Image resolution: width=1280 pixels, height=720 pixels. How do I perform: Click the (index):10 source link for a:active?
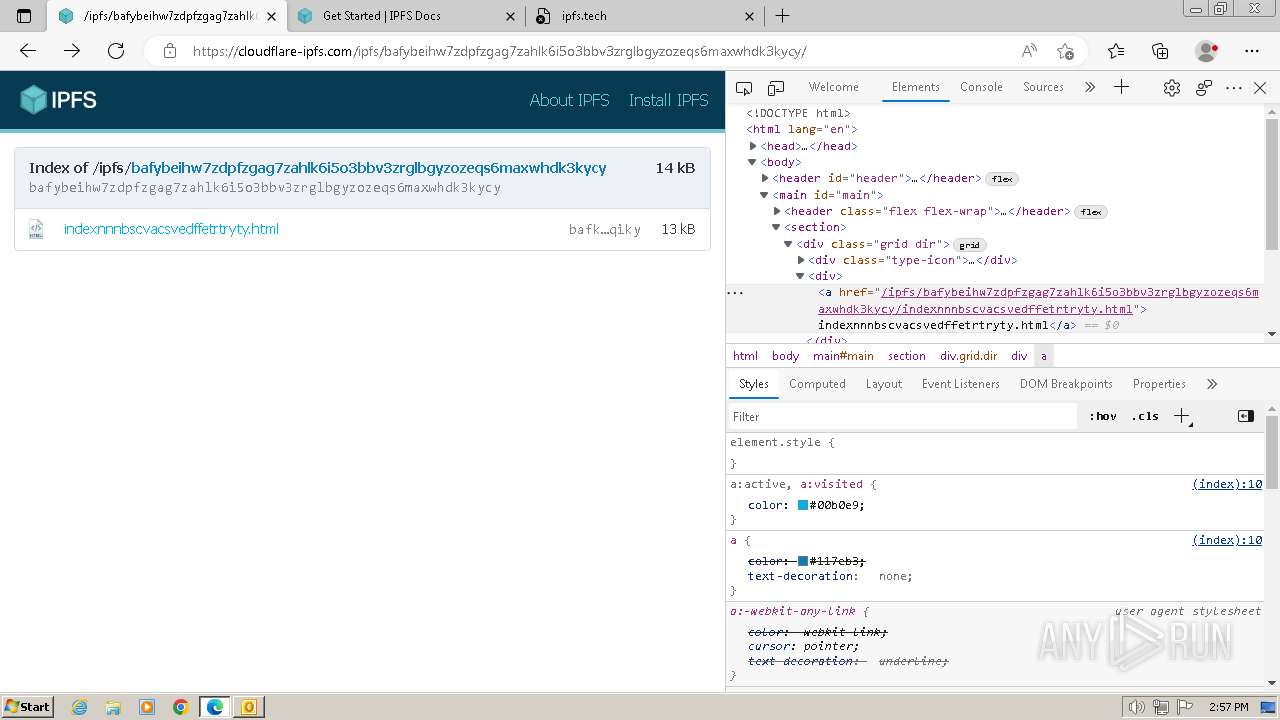tap(1227, 484)
